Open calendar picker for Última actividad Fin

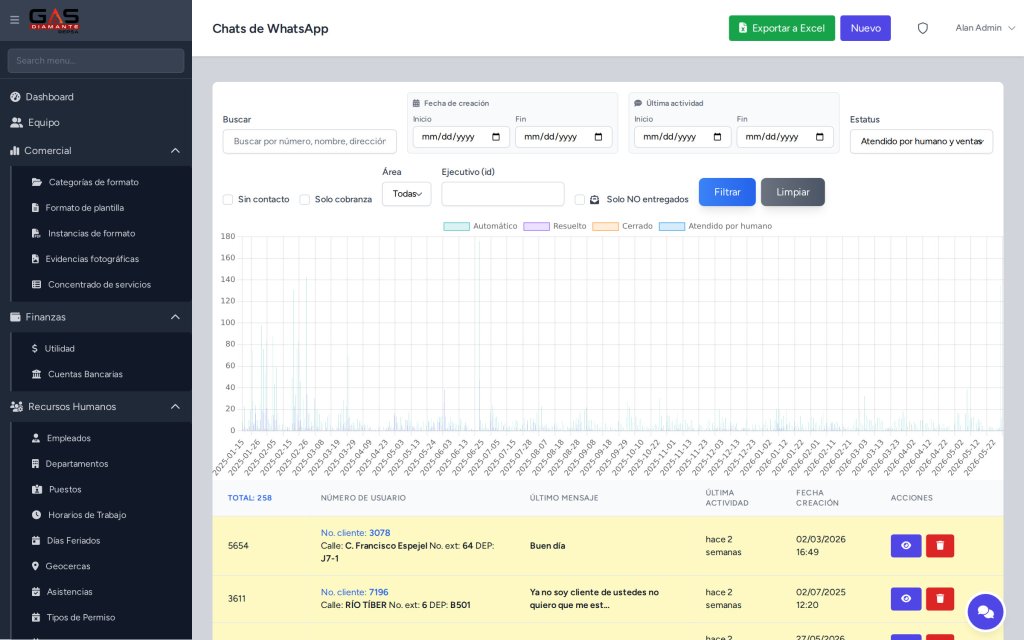pos(820,137)
